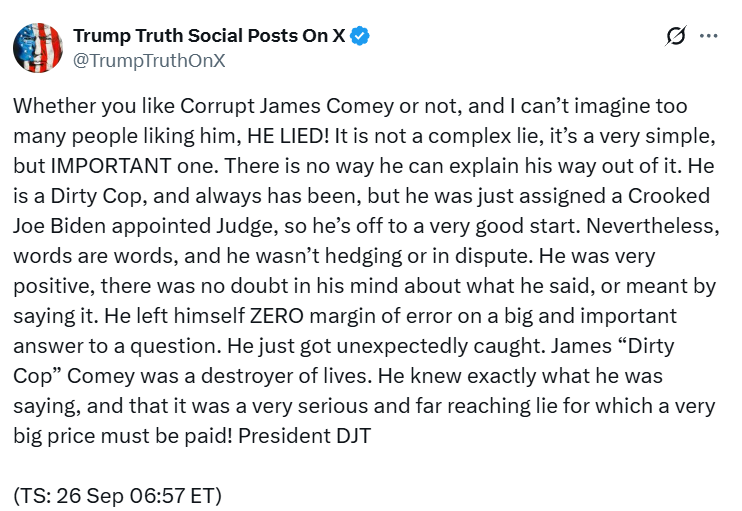
Task: Open the flag-themed profile avatar
Action: tap(38, 48)
